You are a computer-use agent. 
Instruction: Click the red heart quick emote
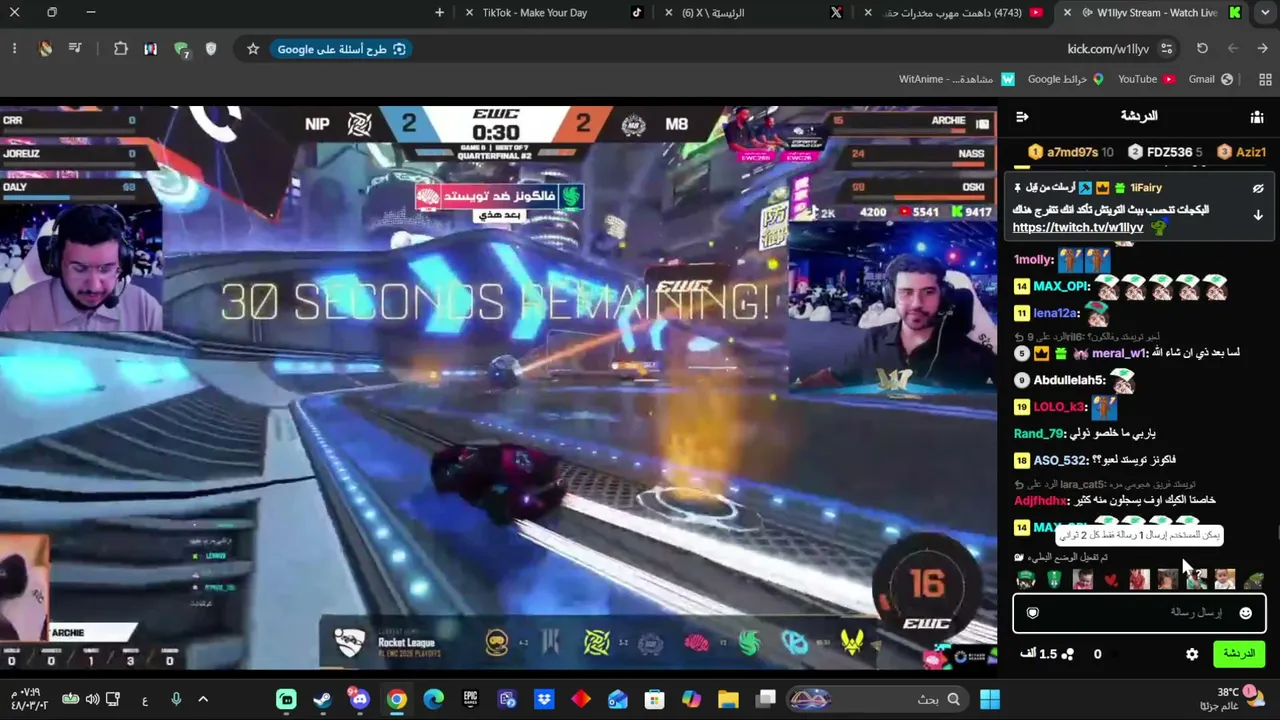coord(1111,579)
